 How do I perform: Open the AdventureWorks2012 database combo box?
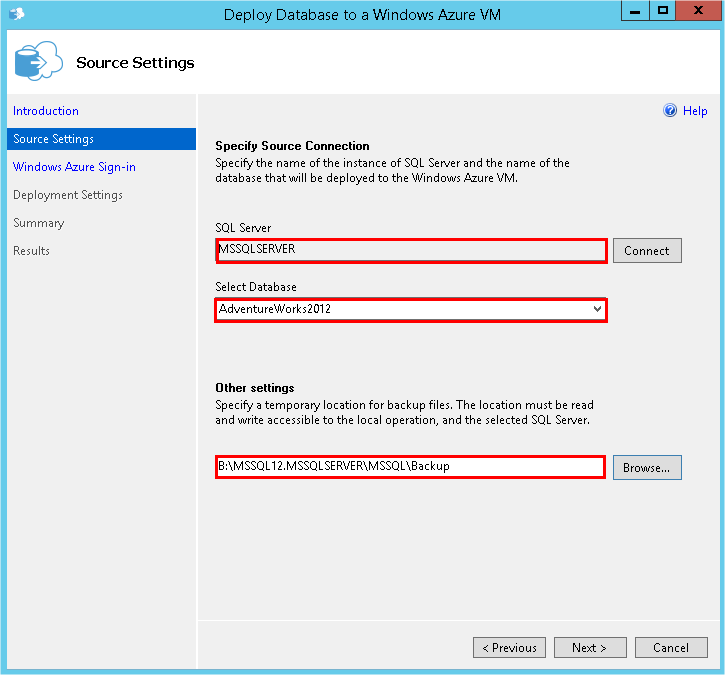click(x=411, y=309)
